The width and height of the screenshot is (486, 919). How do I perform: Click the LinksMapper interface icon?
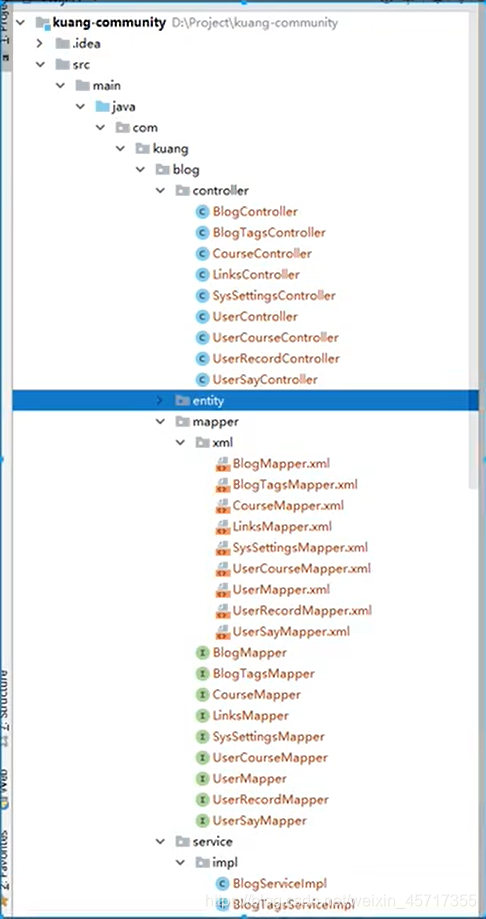(x=202, y=716)
